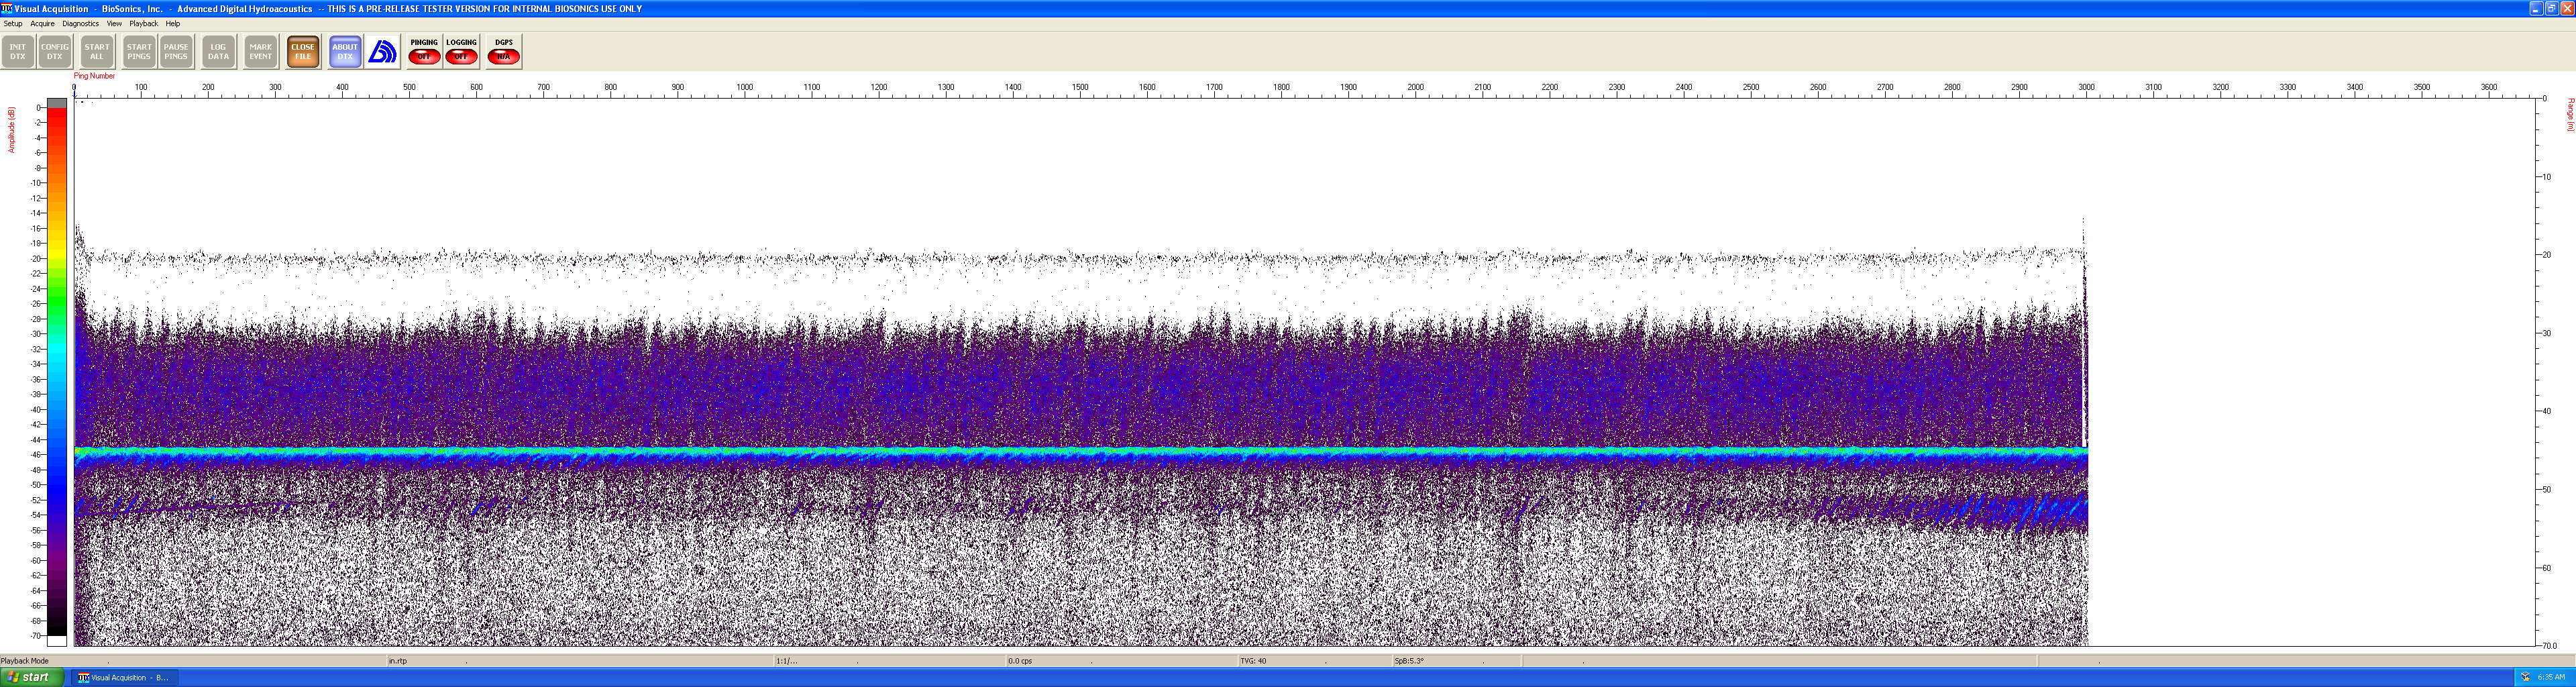
Task: Open the View menu
Action: (114, 24)
